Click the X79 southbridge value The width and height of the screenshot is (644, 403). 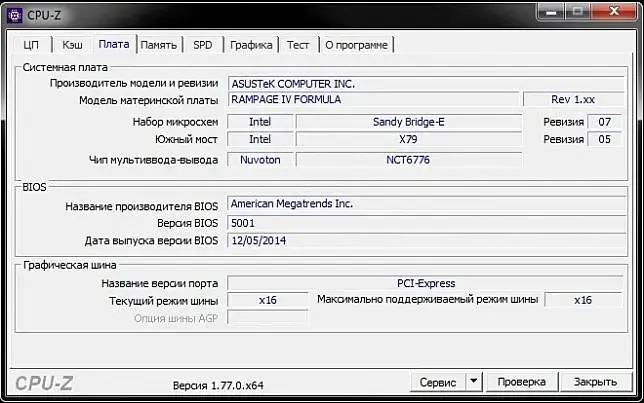pos(409,139)
